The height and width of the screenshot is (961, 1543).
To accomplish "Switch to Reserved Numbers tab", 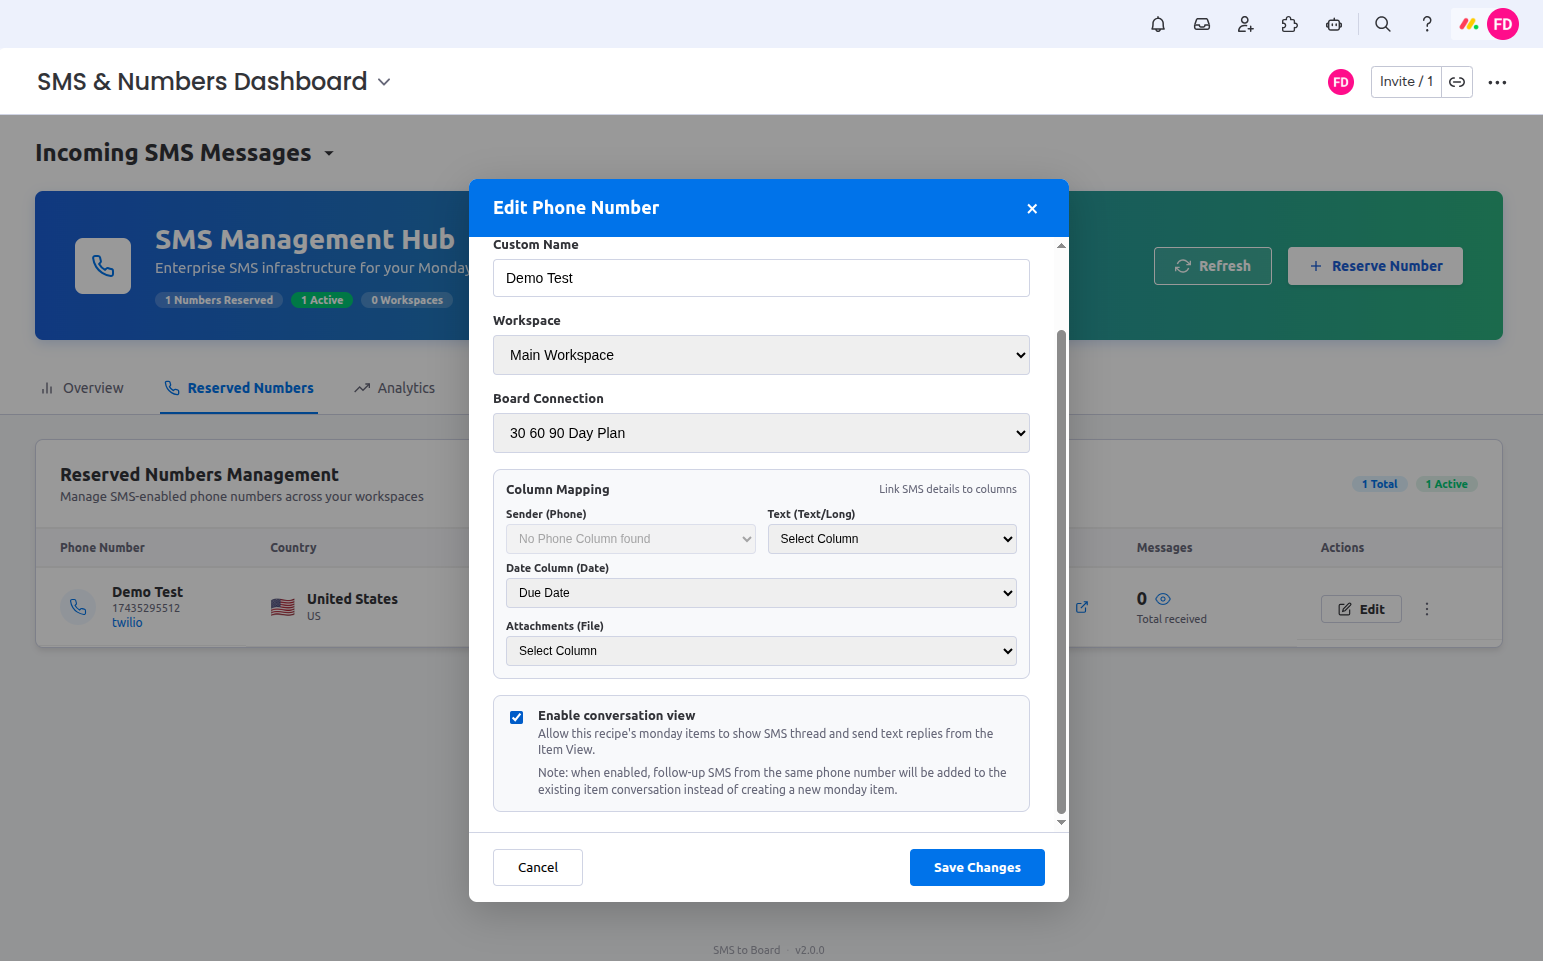I will [239, 388].
